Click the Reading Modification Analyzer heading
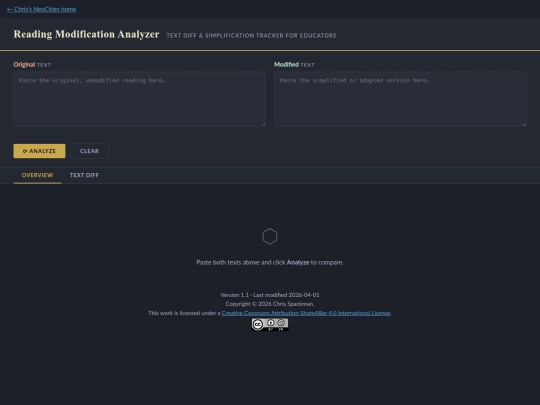The height and width of the screenshot is (405, 540). [x=86, y=34]
